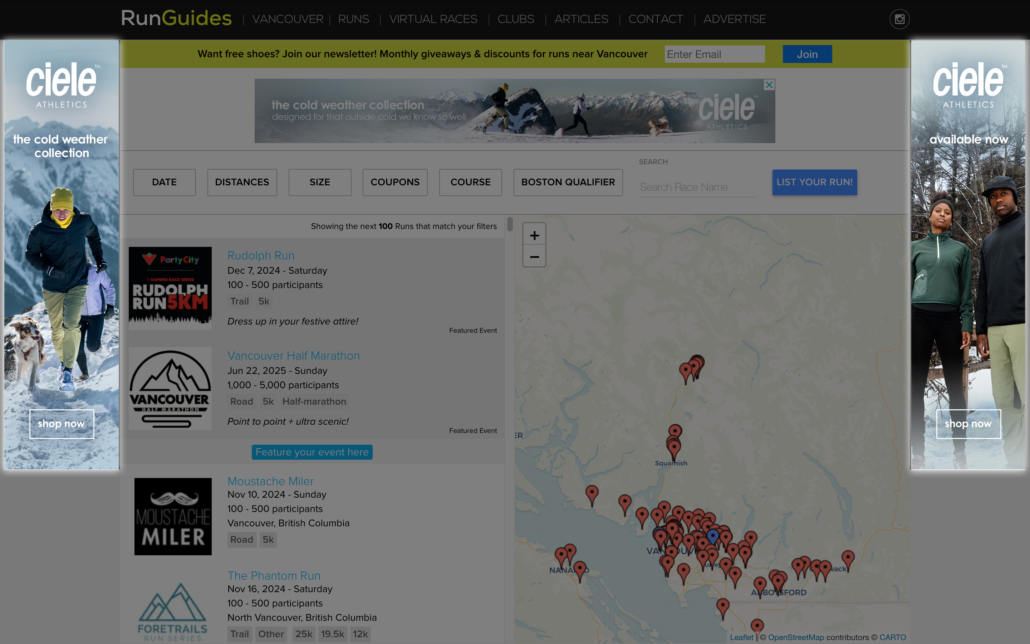
Task: Open the Moustache Miler event link
Action: pos(271,481)
